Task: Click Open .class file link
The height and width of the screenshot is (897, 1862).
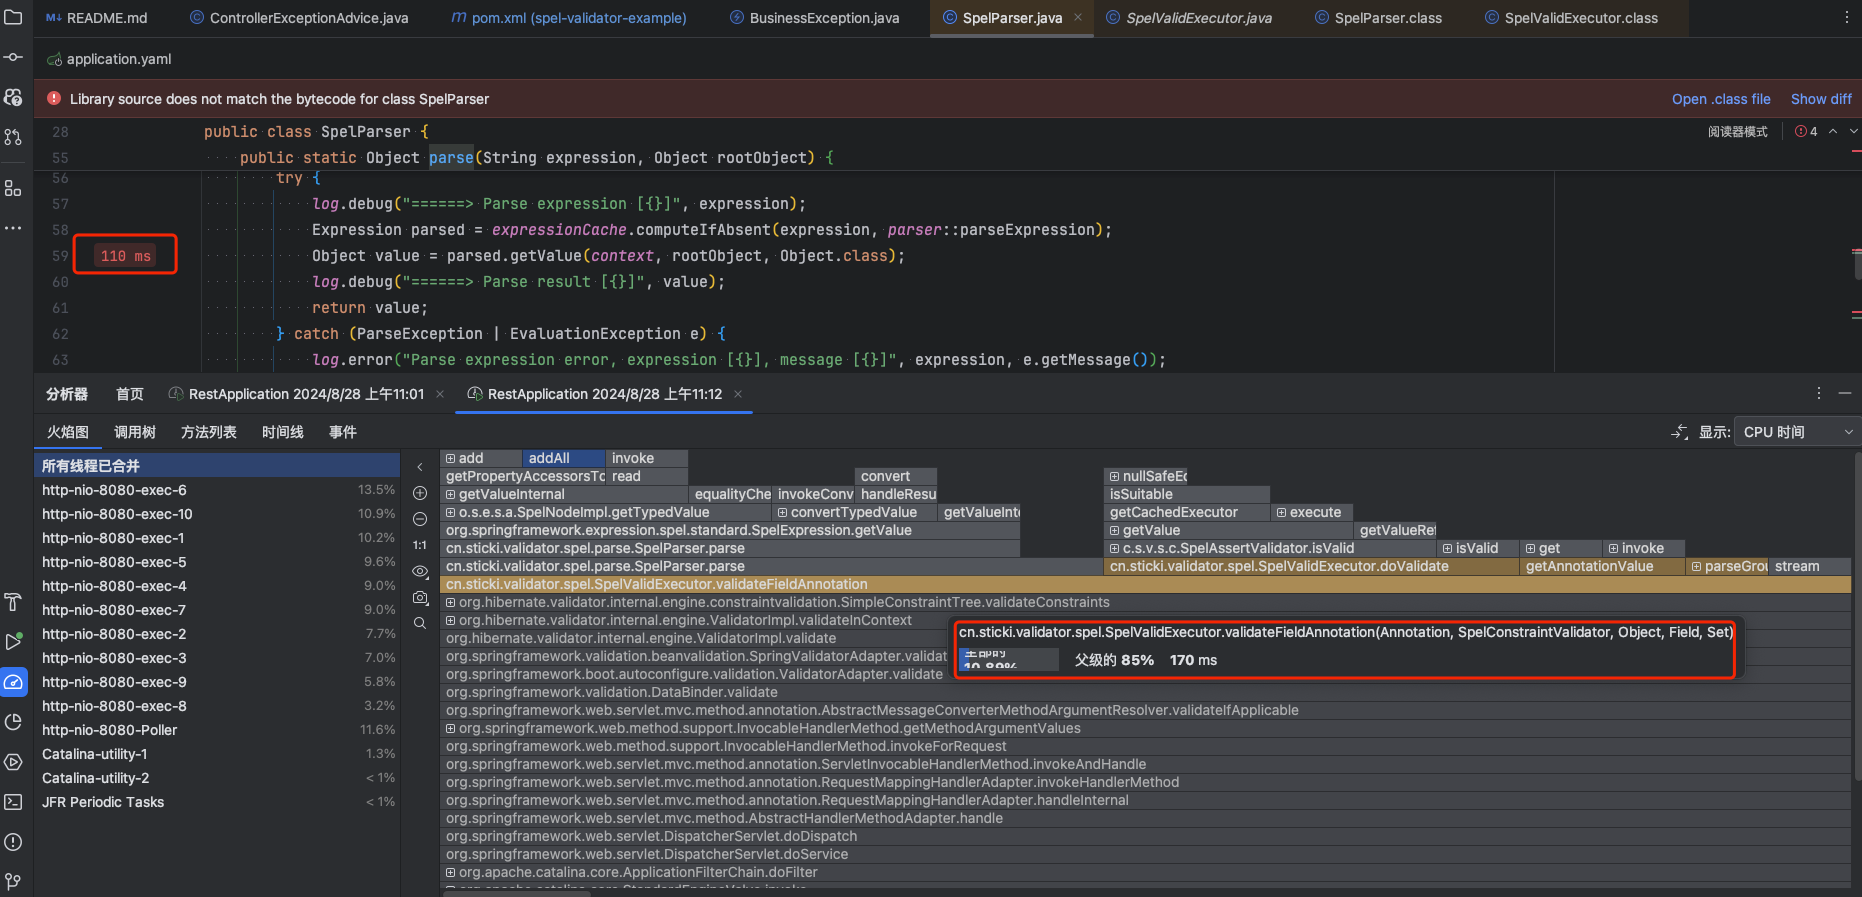Action: click(x=1721, y=99)
